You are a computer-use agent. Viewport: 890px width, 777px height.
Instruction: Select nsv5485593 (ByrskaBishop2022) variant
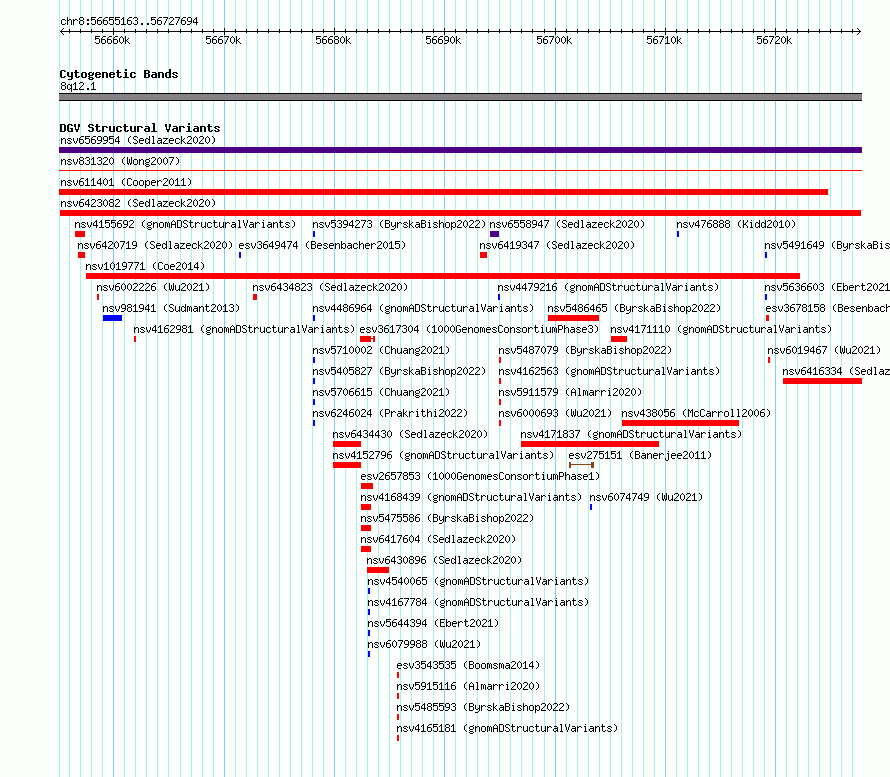pyautogui.click(x=483, y=707)
